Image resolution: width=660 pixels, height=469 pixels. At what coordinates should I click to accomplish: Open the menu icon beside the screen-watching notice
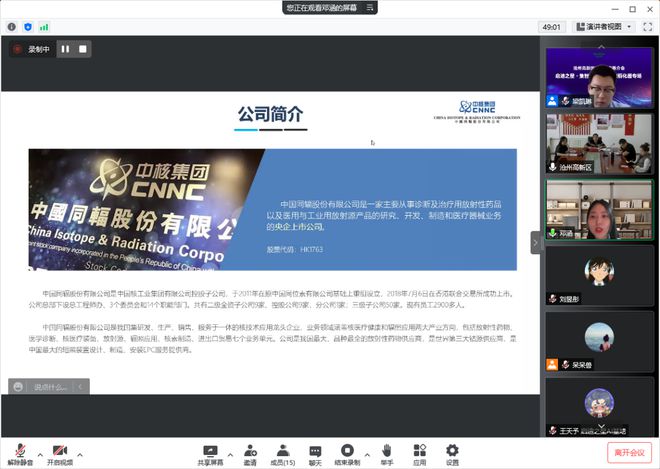pos(370,8)
